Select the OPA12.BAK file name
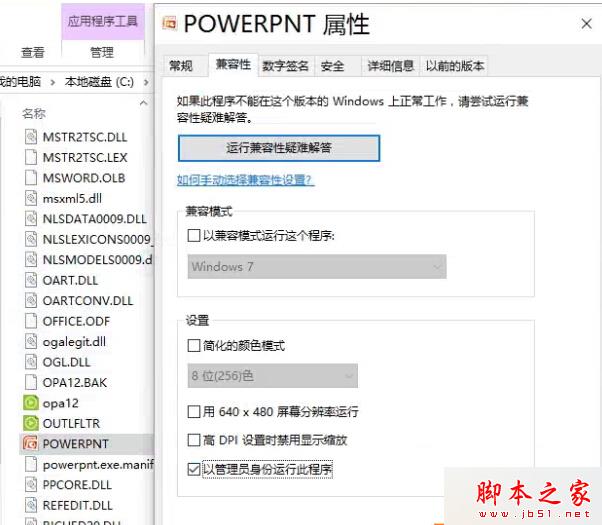Viewport: 602px width, 525px height. [x=75, y=383]
